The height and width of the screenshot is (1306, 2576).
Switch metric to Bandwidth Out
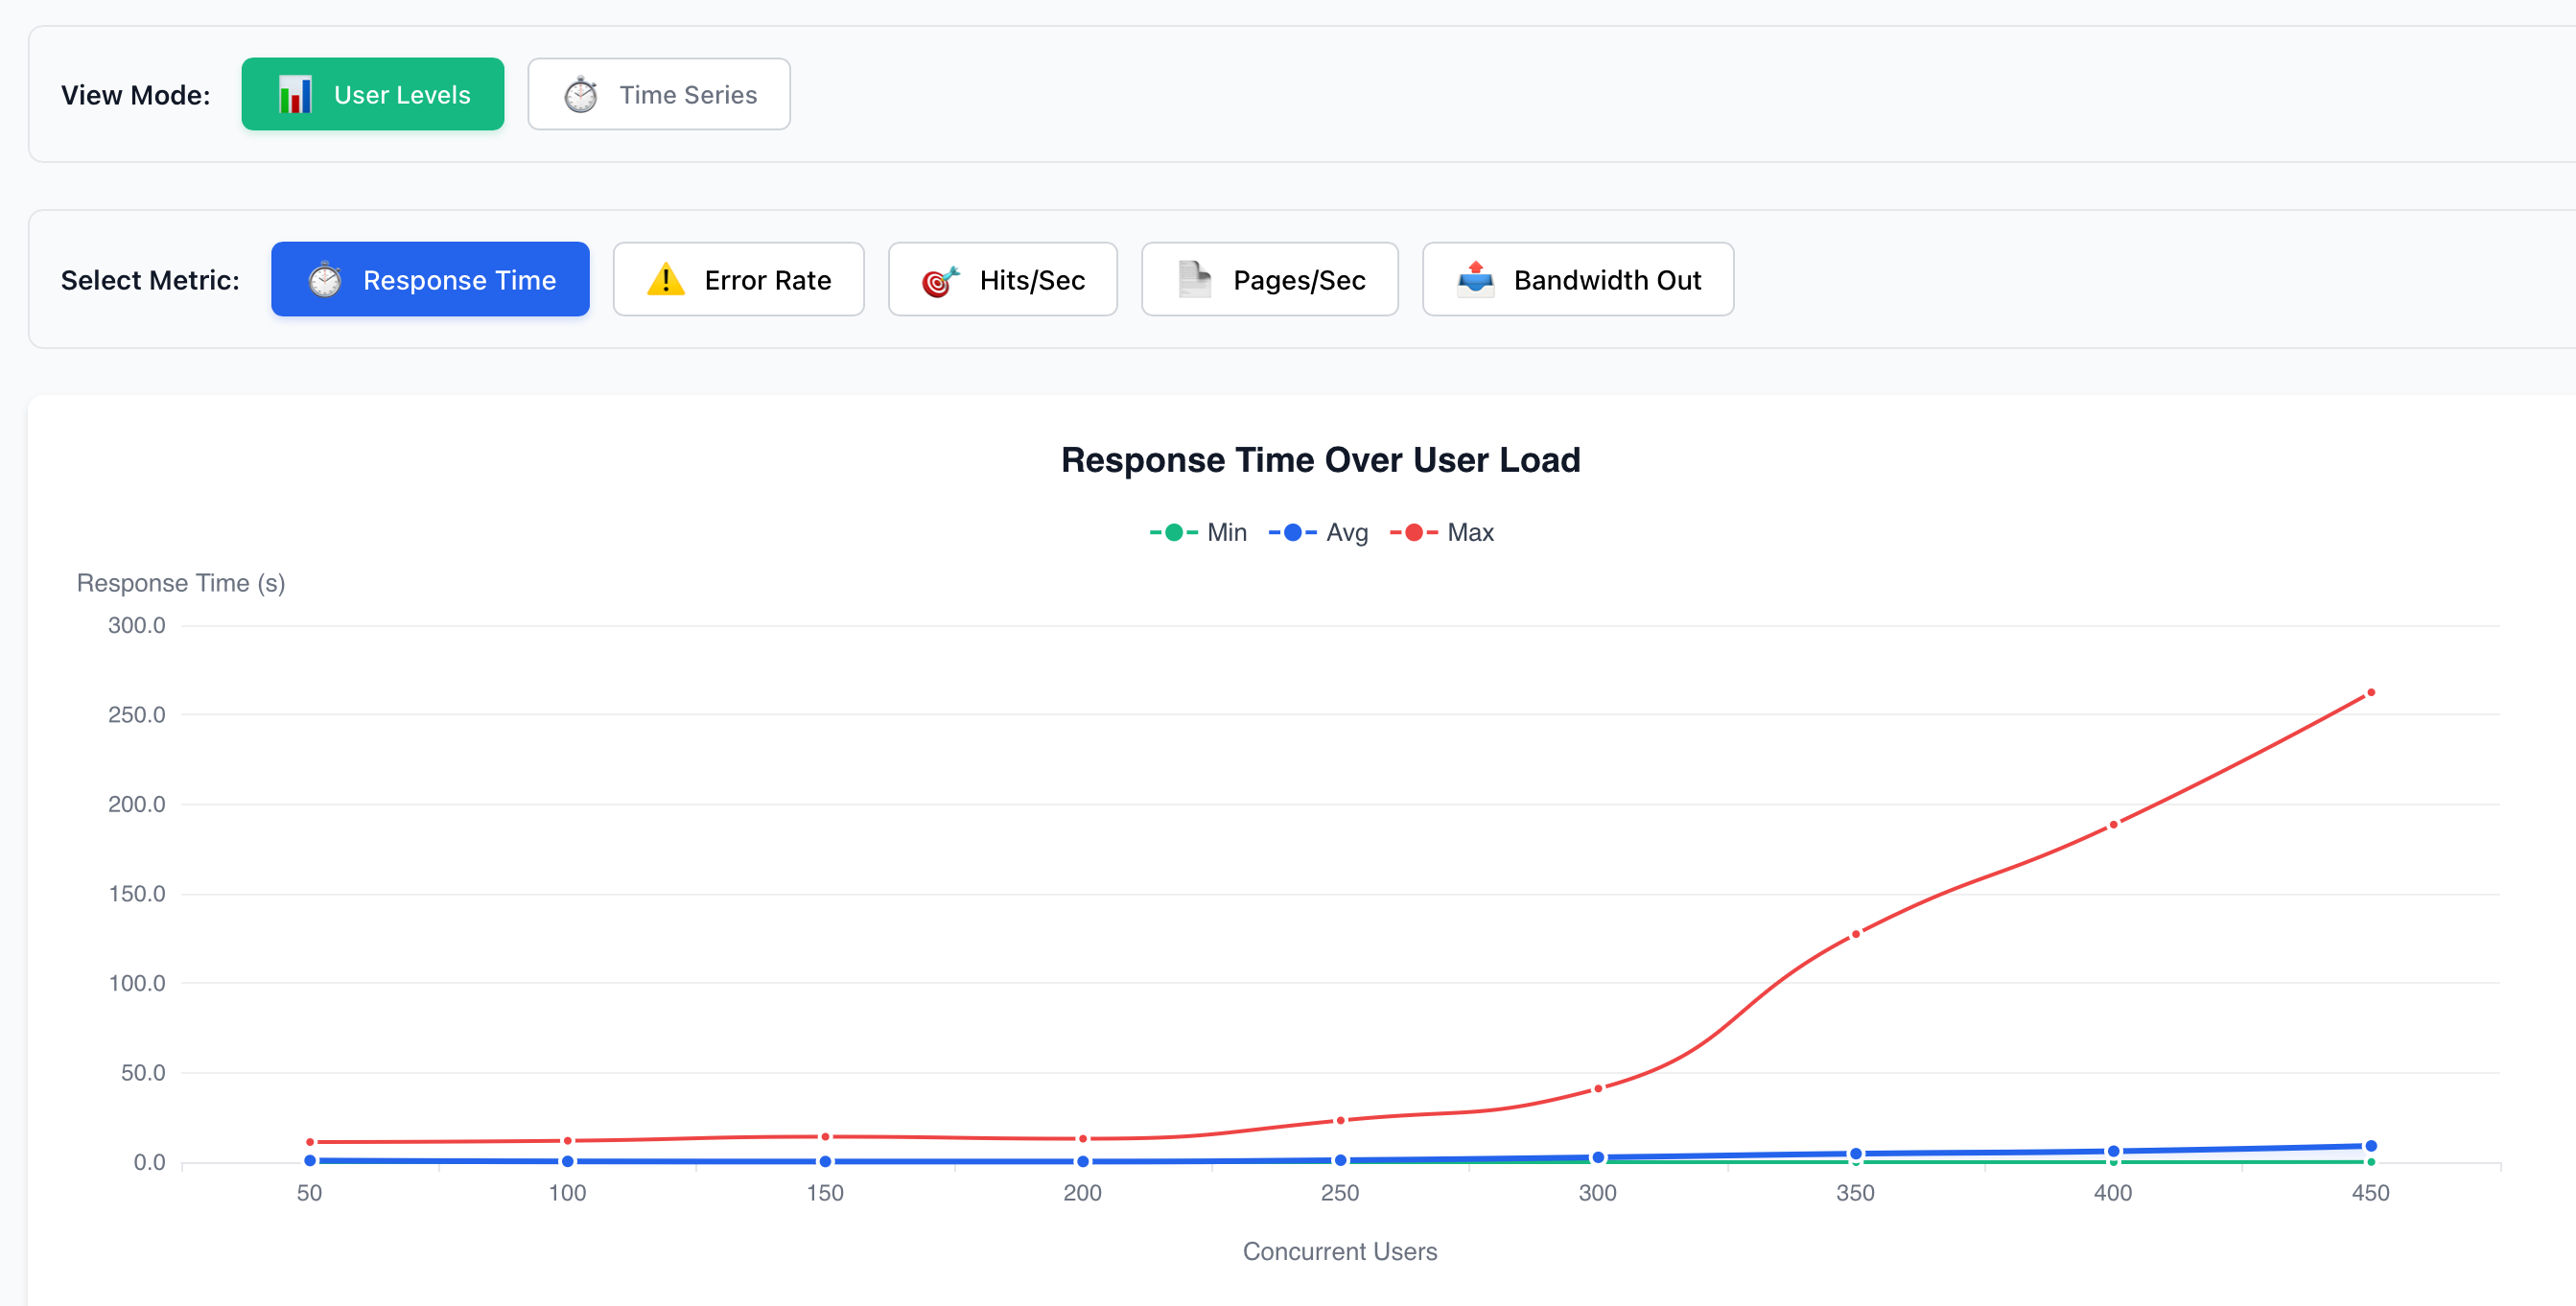(x=1578, y=280)
